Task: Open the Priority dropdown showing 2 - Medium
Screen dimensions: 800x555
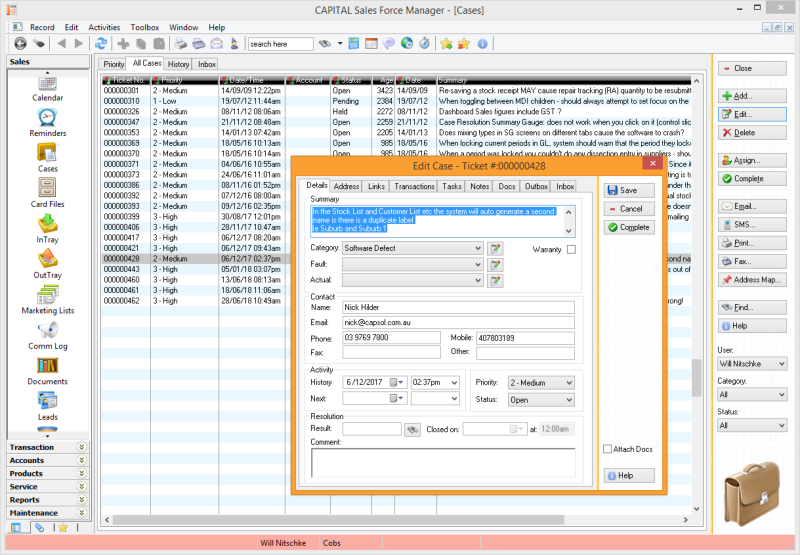Action: pos(541,383)
